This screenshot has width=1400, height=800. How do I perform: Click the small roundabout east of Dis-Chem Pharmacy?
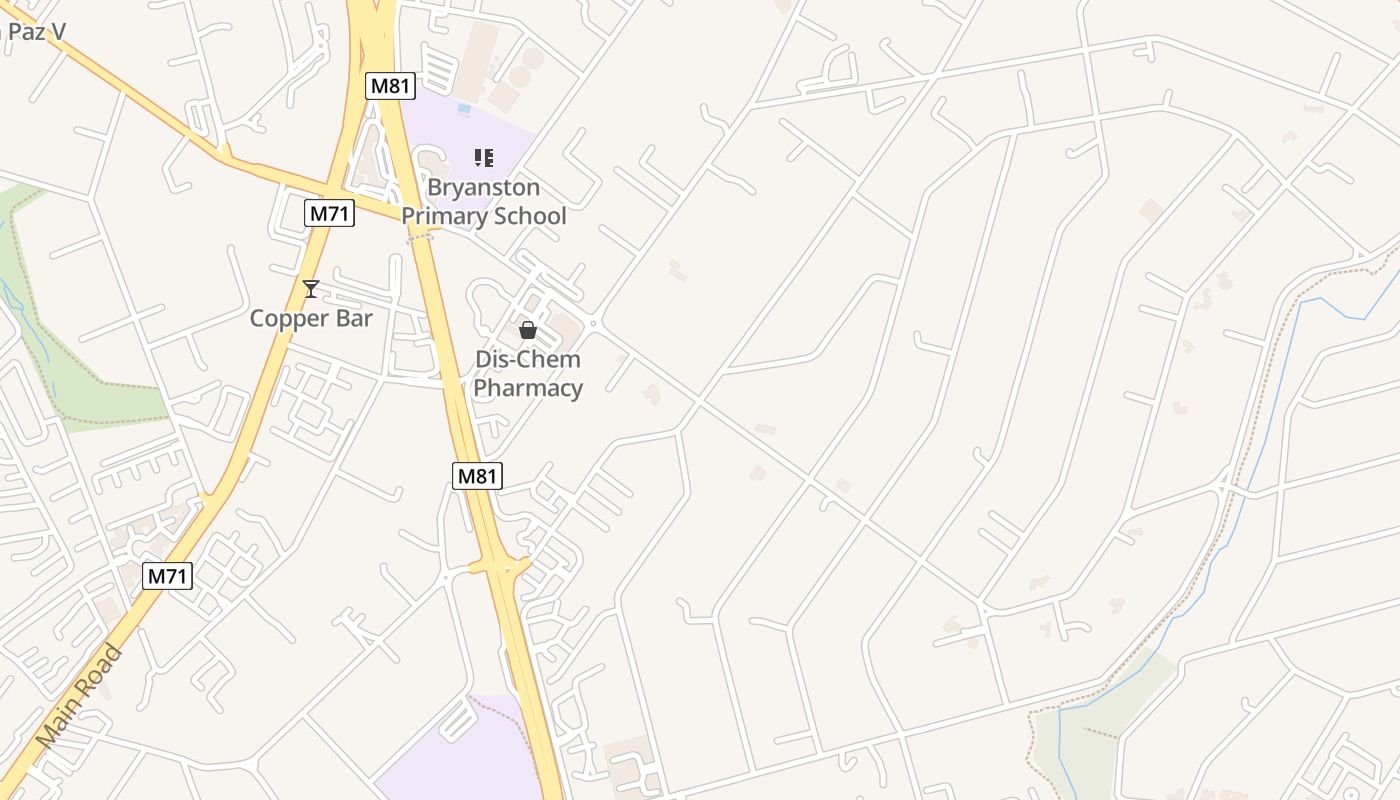coord(593,323)
